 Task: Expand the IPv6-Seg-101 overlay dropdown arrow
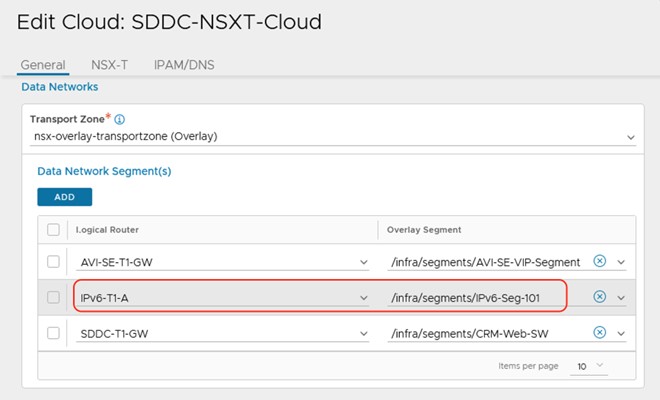621,297
